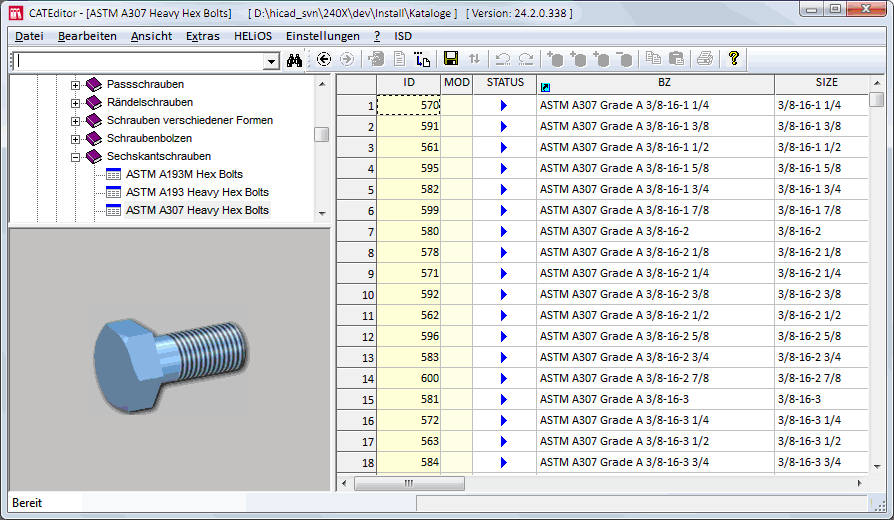This screenshot has width=894, height=520.
Task: Expand the Passschrauben tree node
Action: point(76,85)
